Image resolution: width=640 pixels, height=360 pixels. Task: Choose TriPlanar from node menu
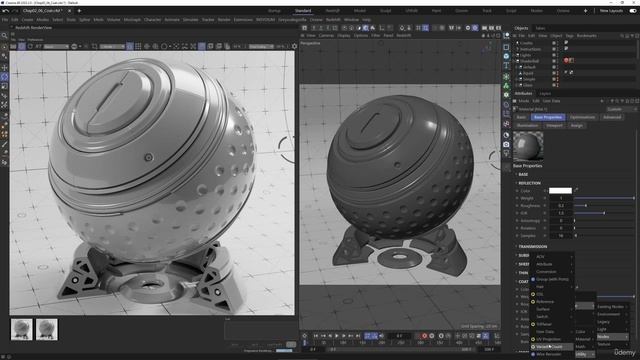(x=551, y=324)
